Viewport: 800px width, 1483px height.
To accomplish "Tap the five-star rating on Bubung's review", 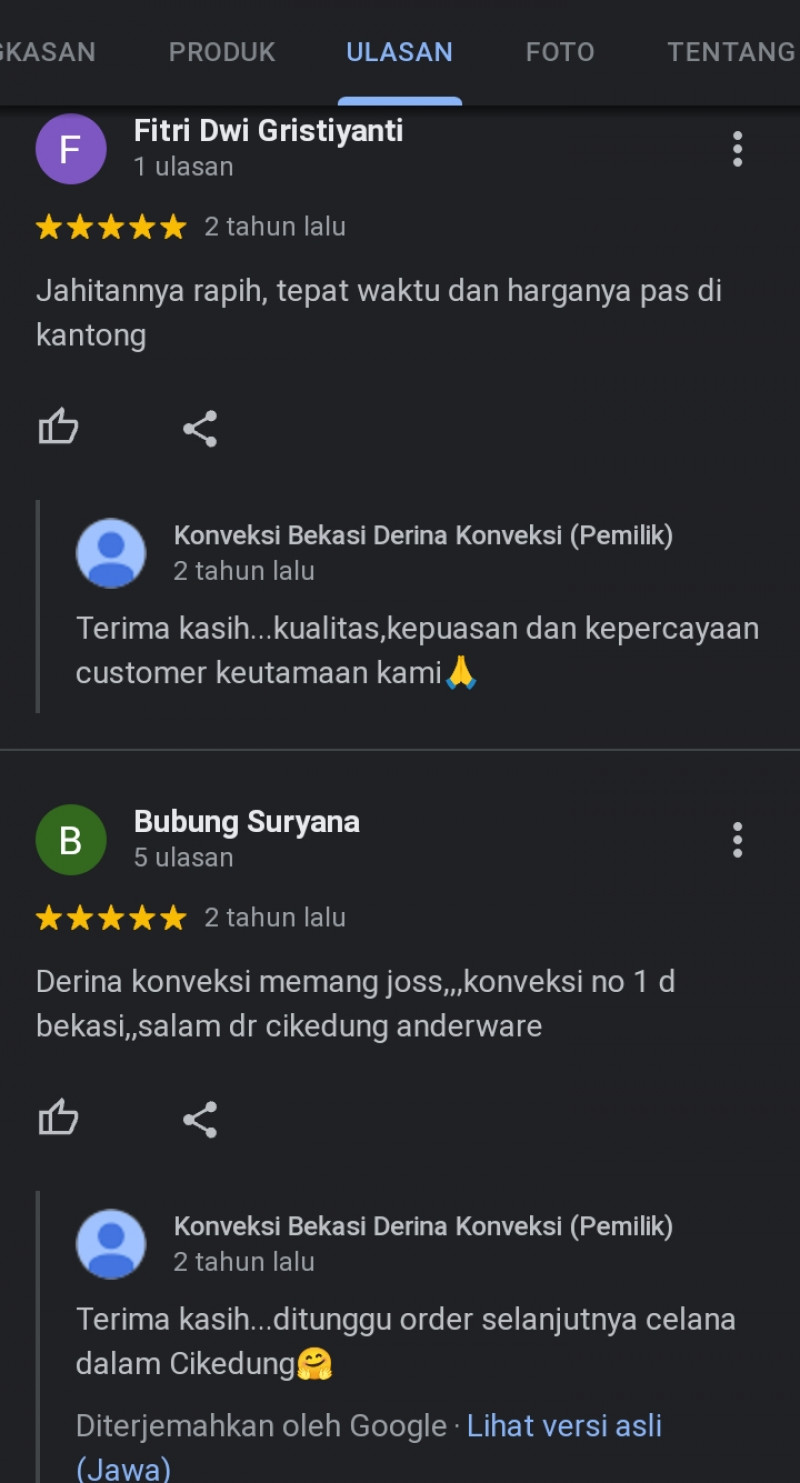I will click(x=111, y=918).
